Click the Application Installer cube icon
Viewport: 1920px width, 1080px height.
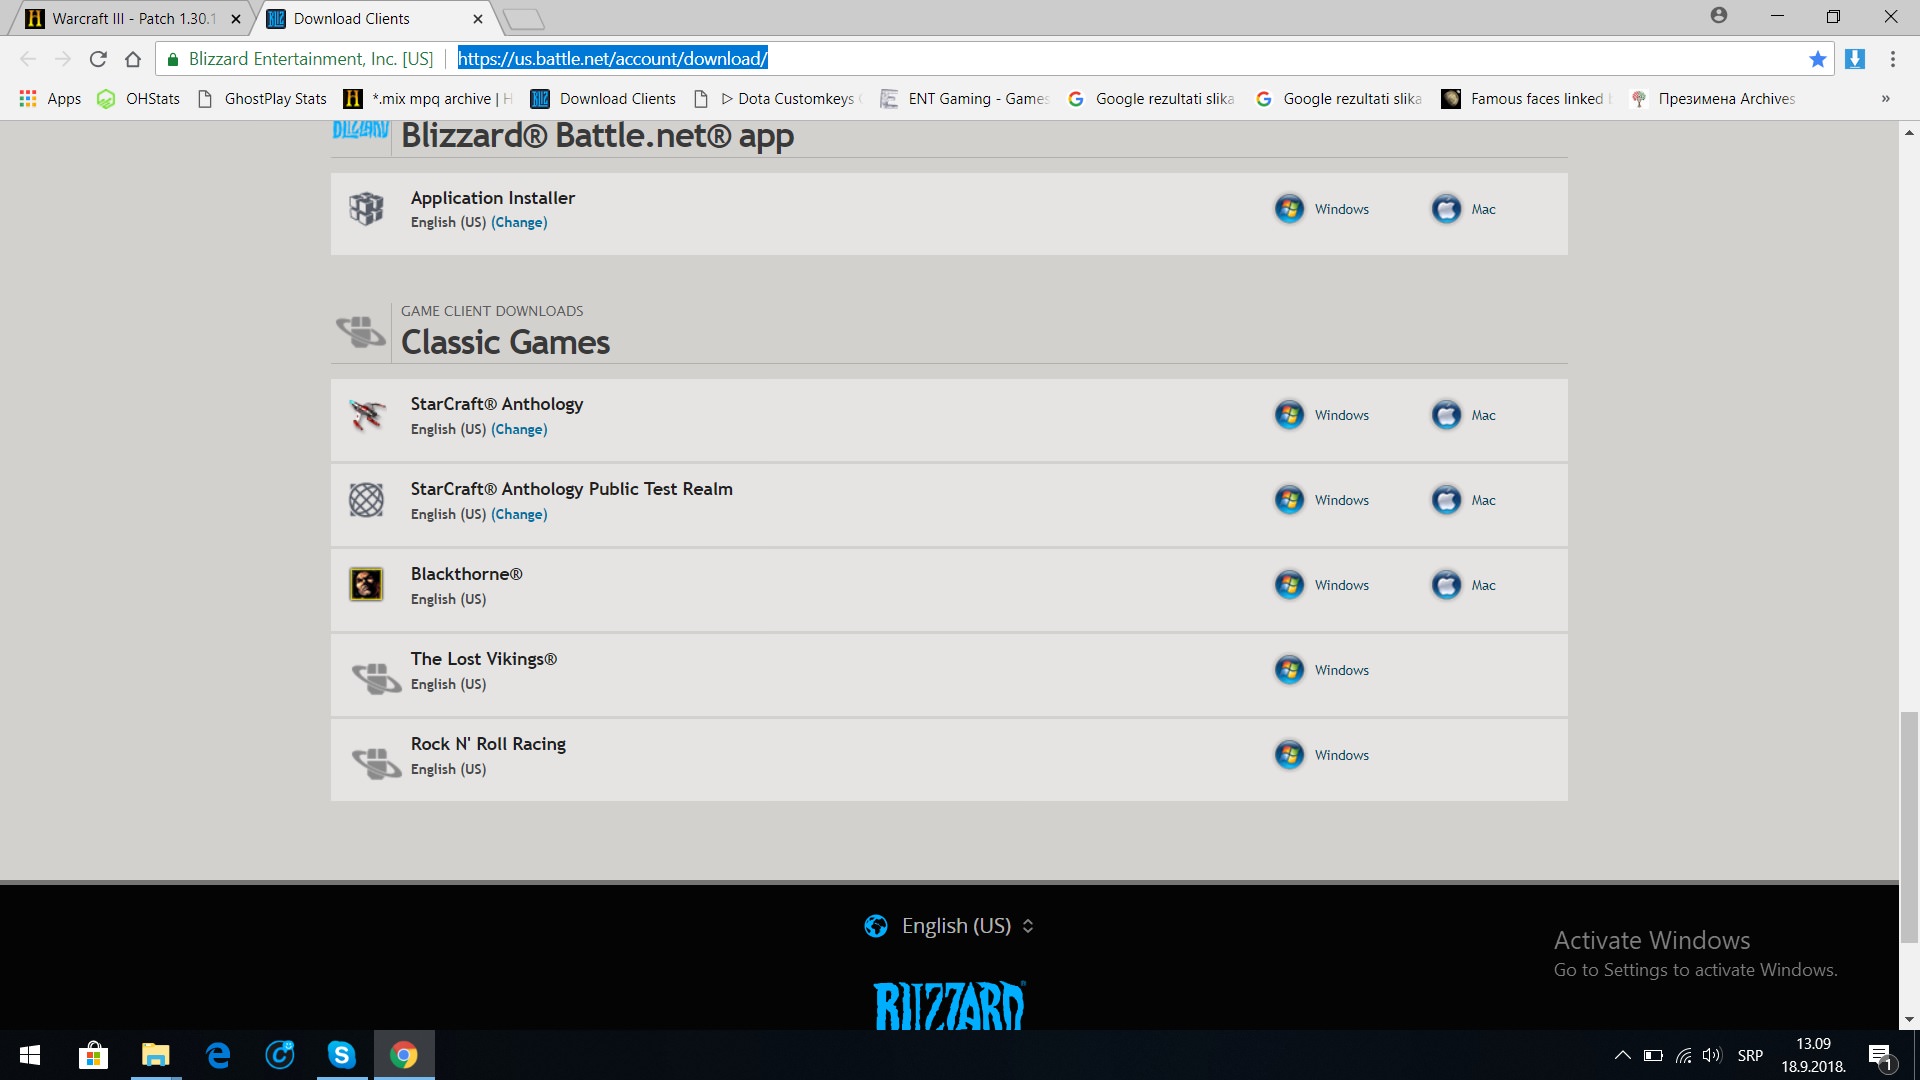[x=366, y=208]
